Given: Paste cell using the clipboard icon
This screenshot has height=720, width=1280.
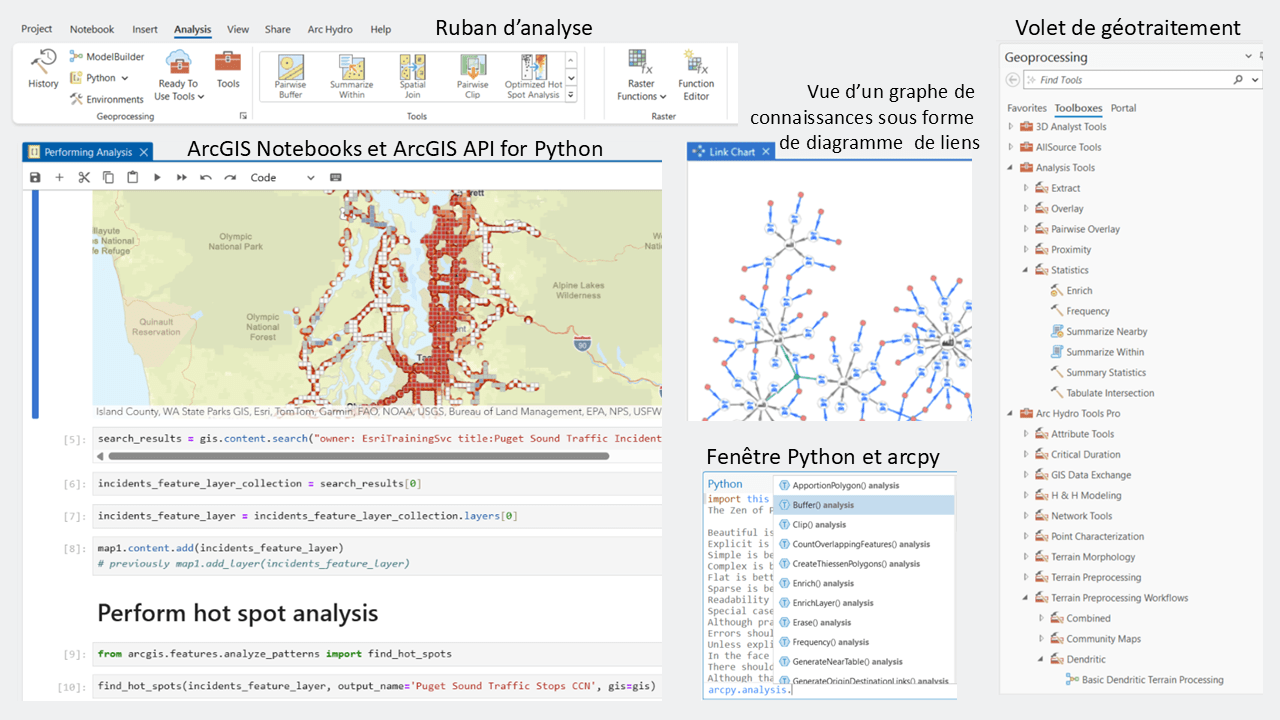Looking at the screenshot, I should 132,177.
